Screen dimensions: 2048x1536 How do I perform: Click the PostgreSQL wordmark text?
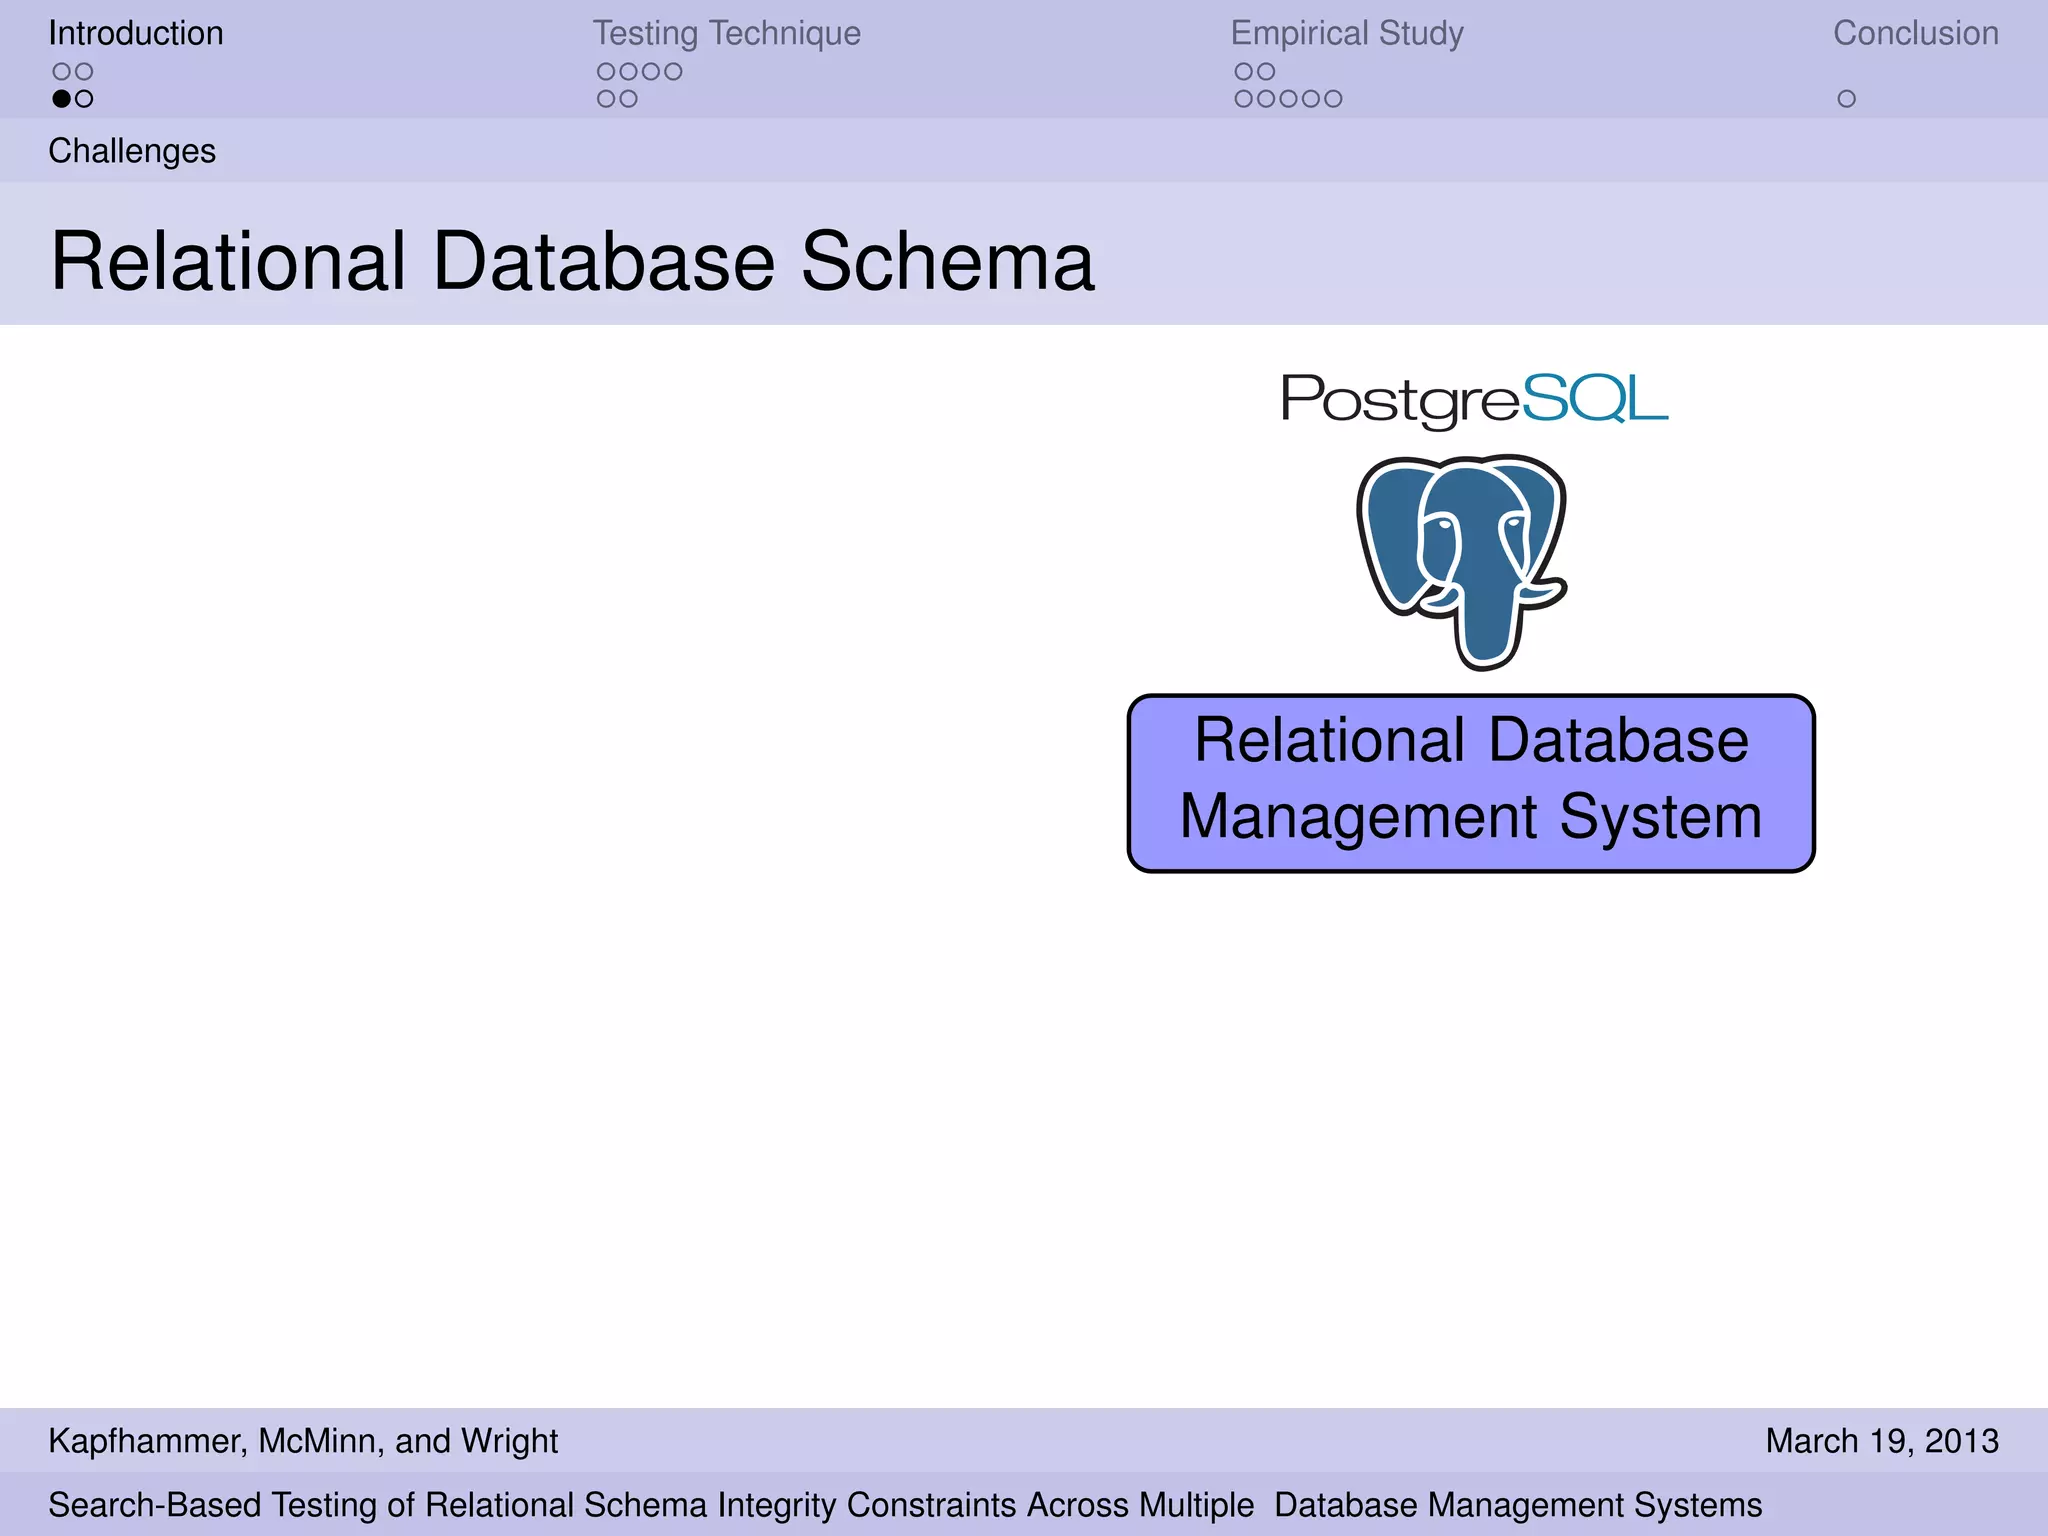coord(1474,400)
